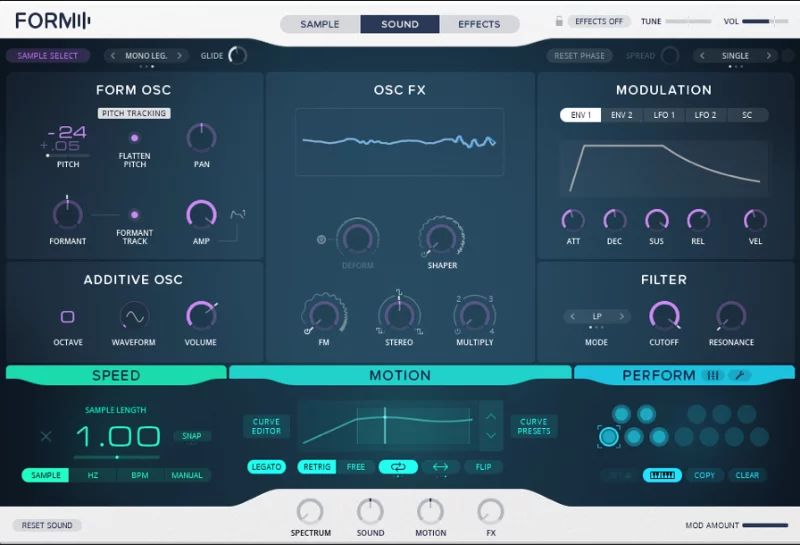
Task: Click the FM knob
Action: (x=323, y=315)
